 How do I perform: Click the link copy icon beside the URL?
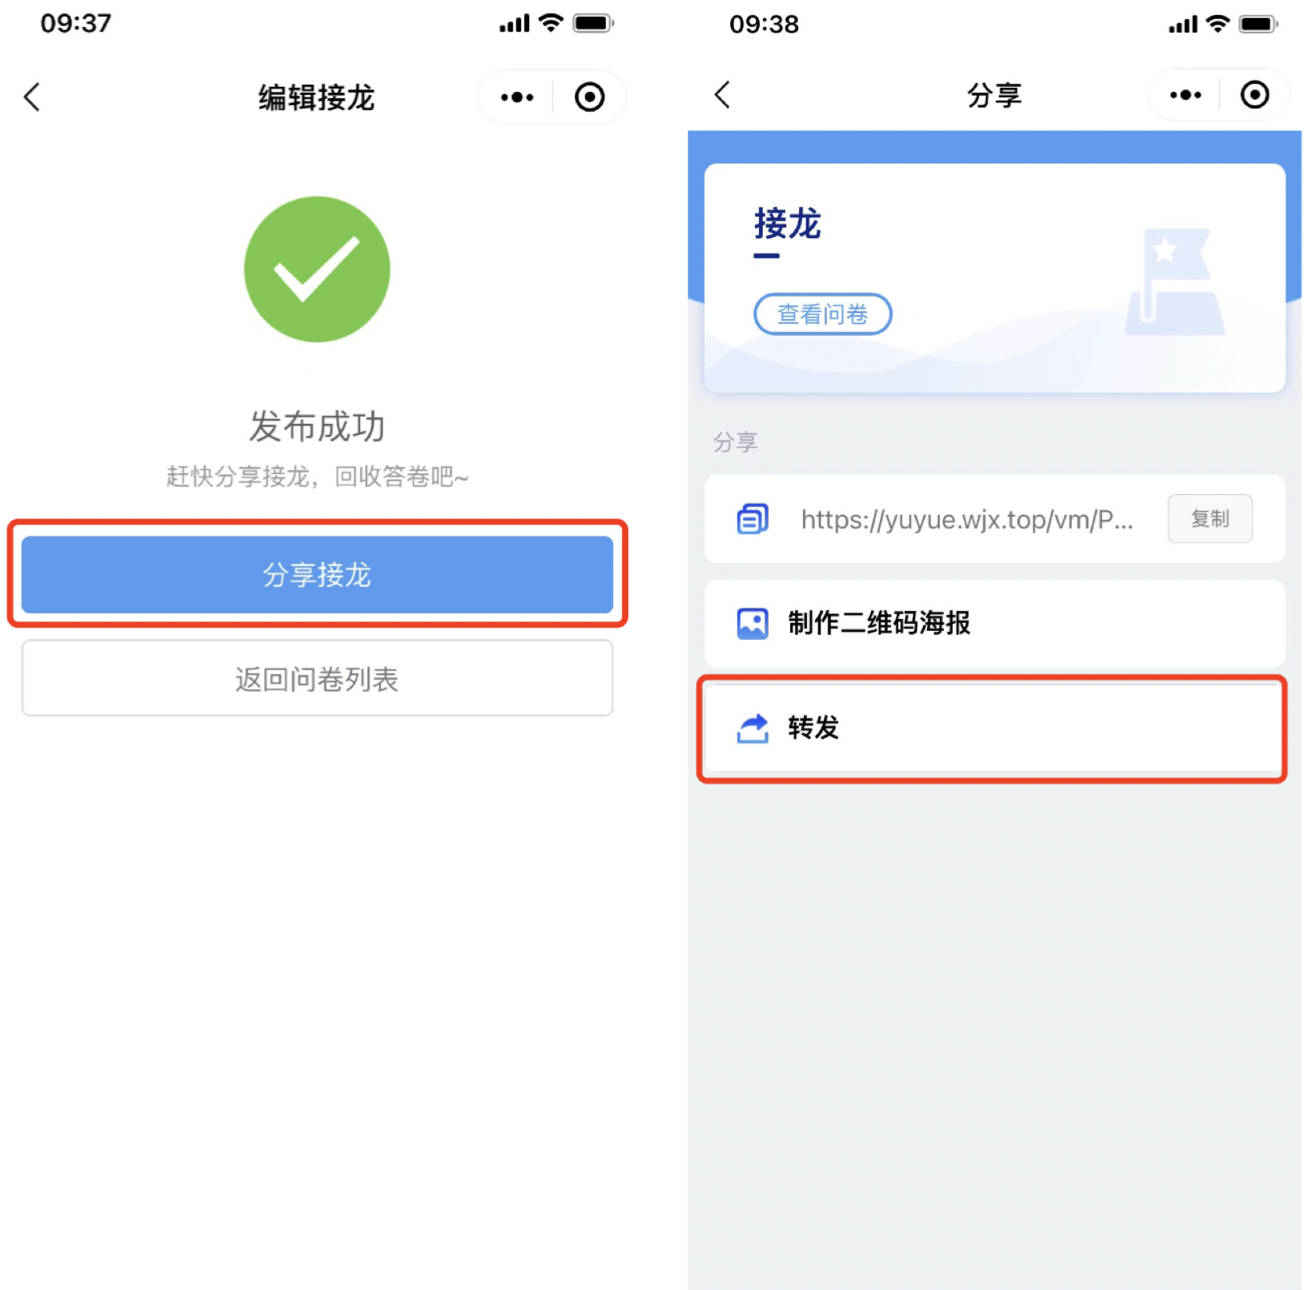752,519
